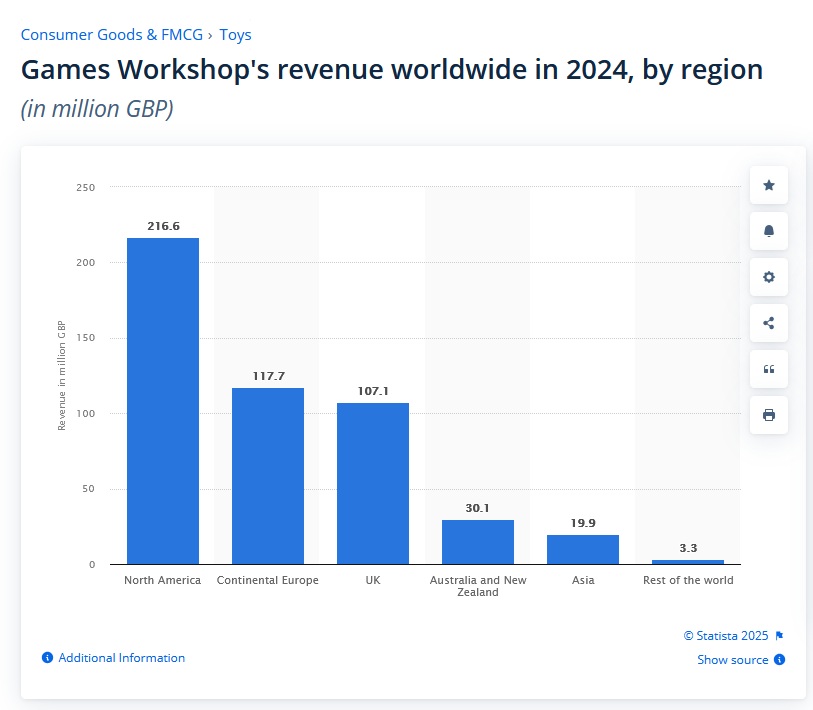Click the 117.7 value label
The height and width of the screenshot is (710, 813).
coord(269,376)
